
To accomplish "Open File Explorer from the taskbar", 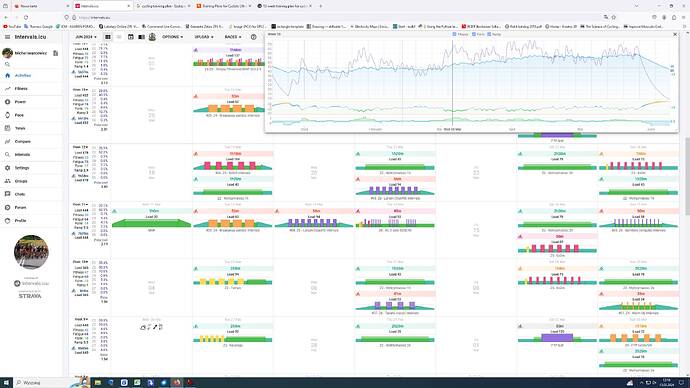I will click(98, 383).
